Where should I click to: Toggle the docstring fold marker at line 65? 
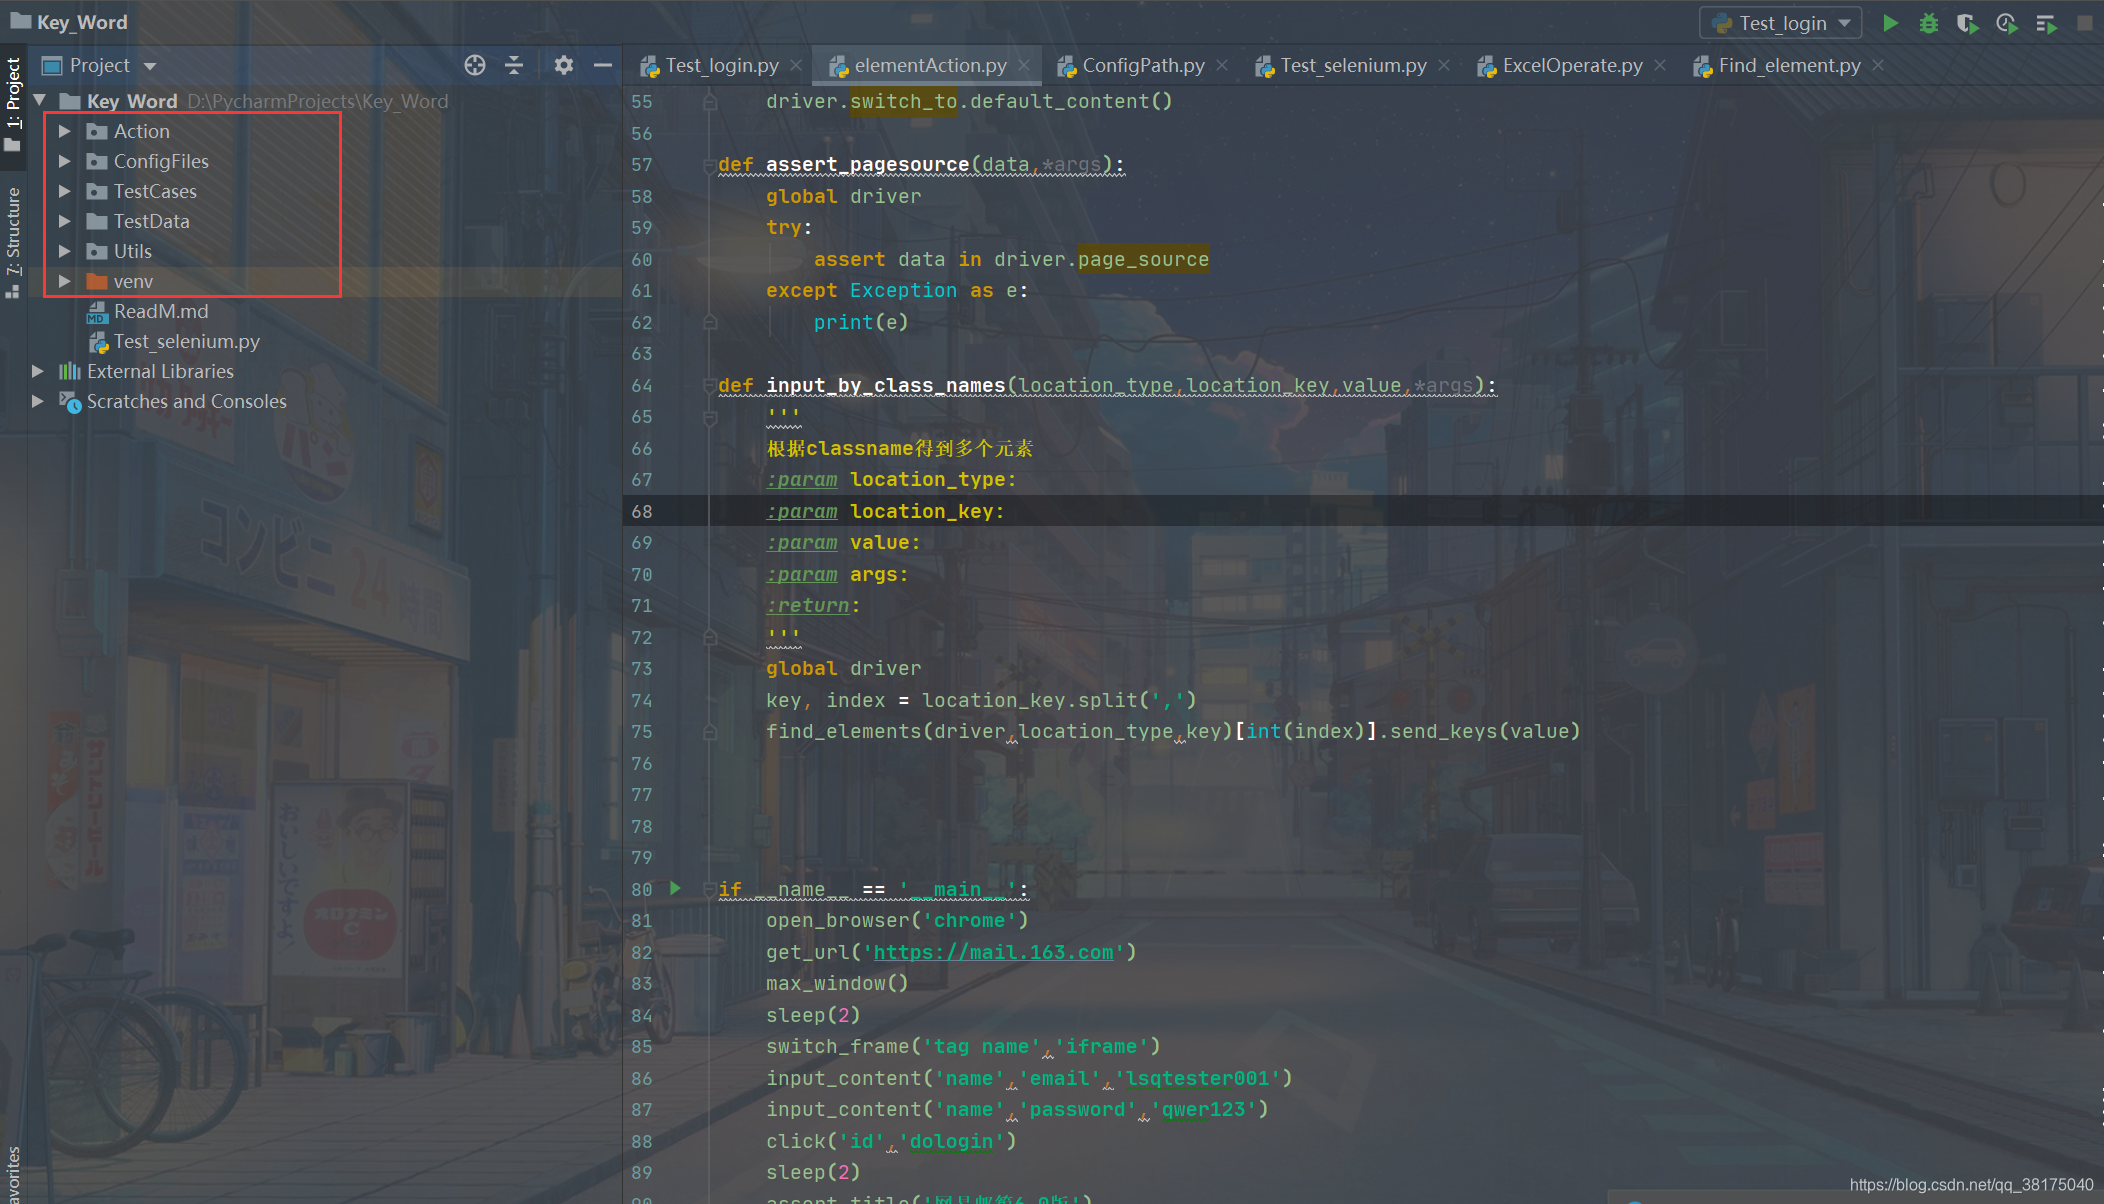click(709, 417)
